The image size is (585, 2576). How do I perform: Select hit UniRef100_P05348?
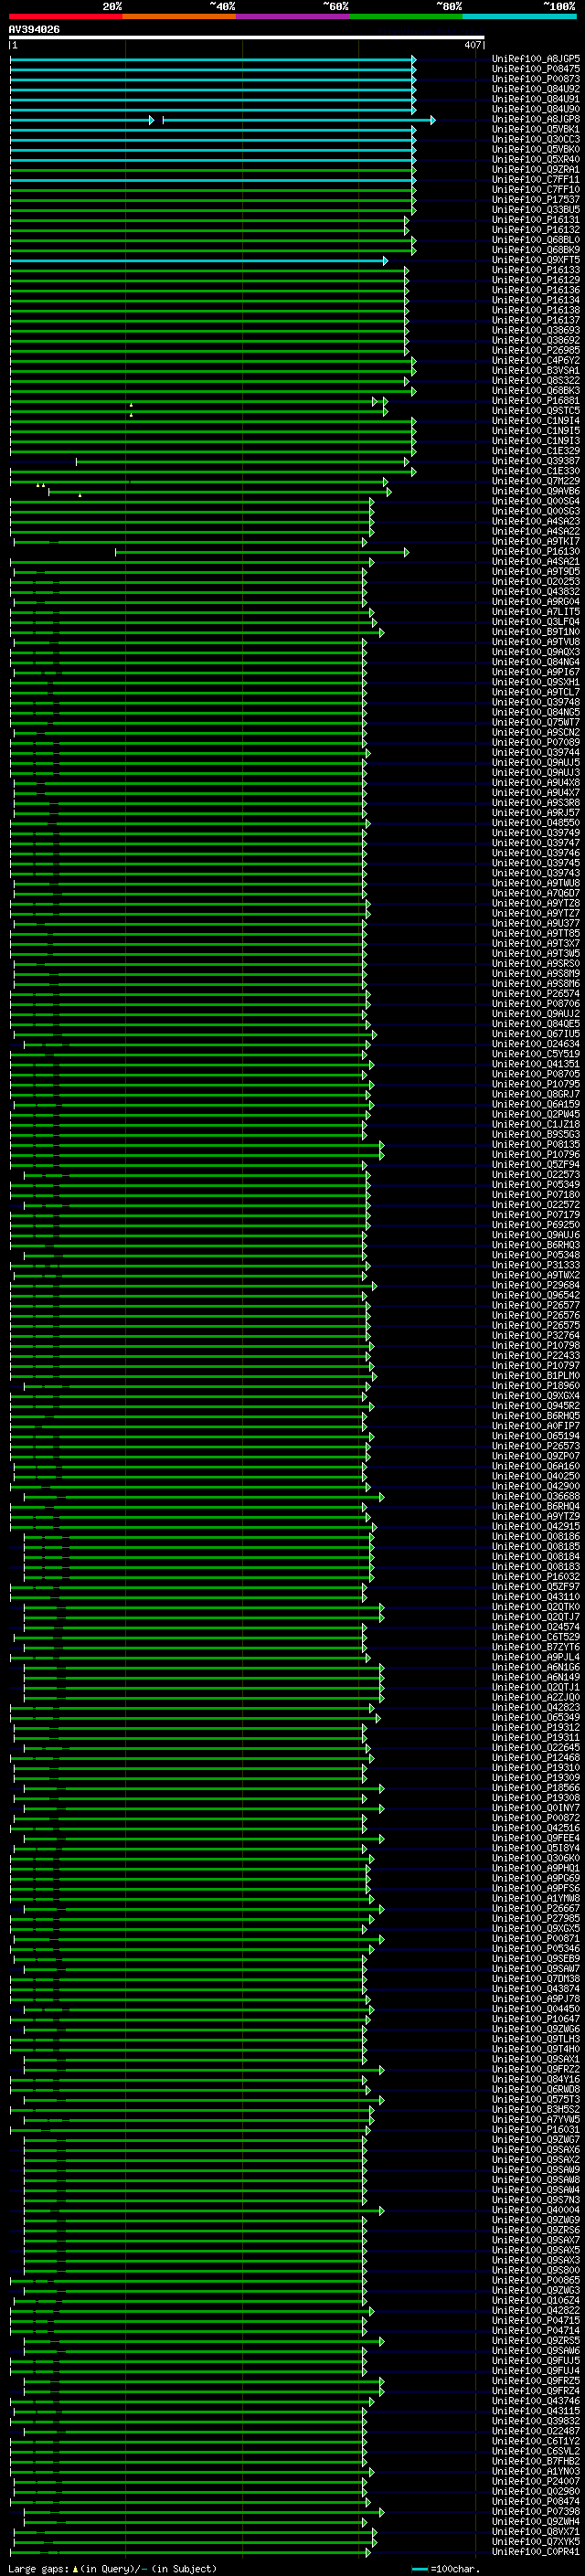[x=536, y=1255]
